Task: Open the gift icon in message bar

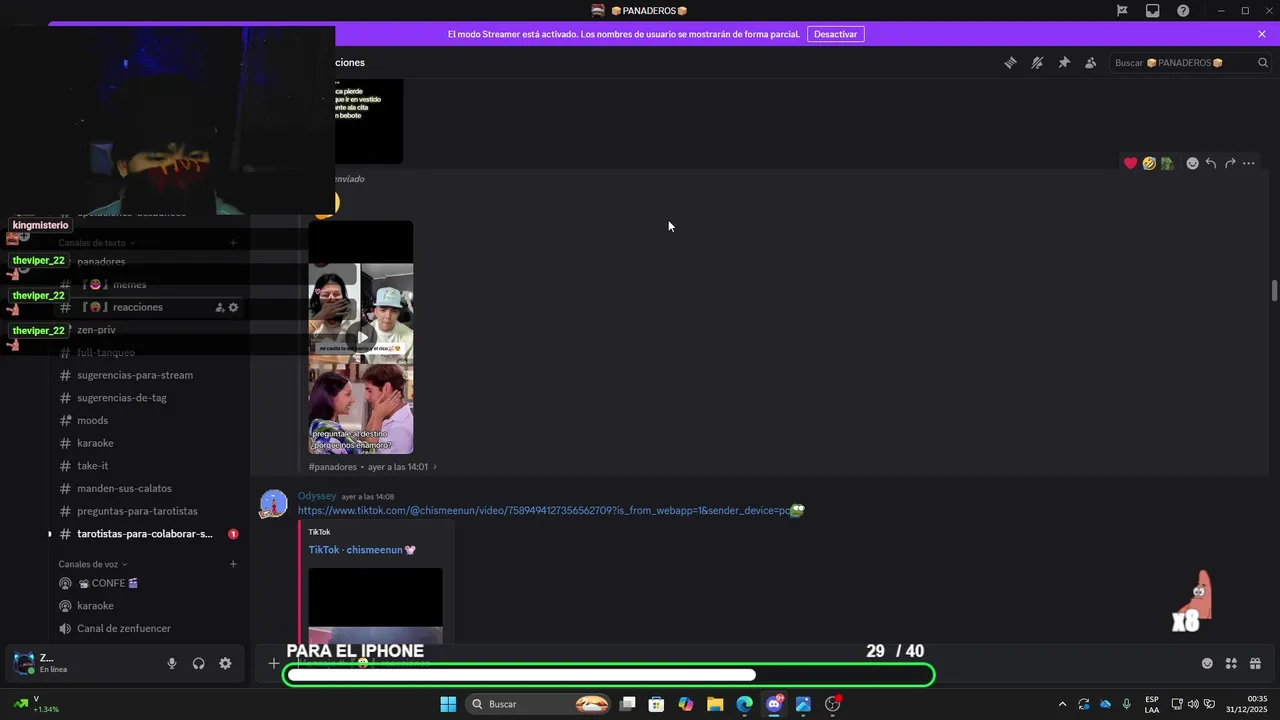Action: coord(1255,663)
